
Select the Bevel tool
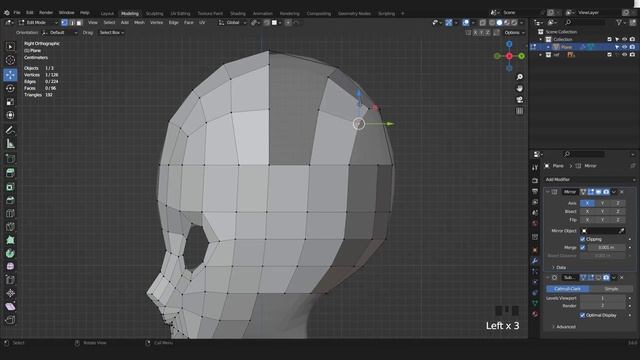tap(10, 200)
